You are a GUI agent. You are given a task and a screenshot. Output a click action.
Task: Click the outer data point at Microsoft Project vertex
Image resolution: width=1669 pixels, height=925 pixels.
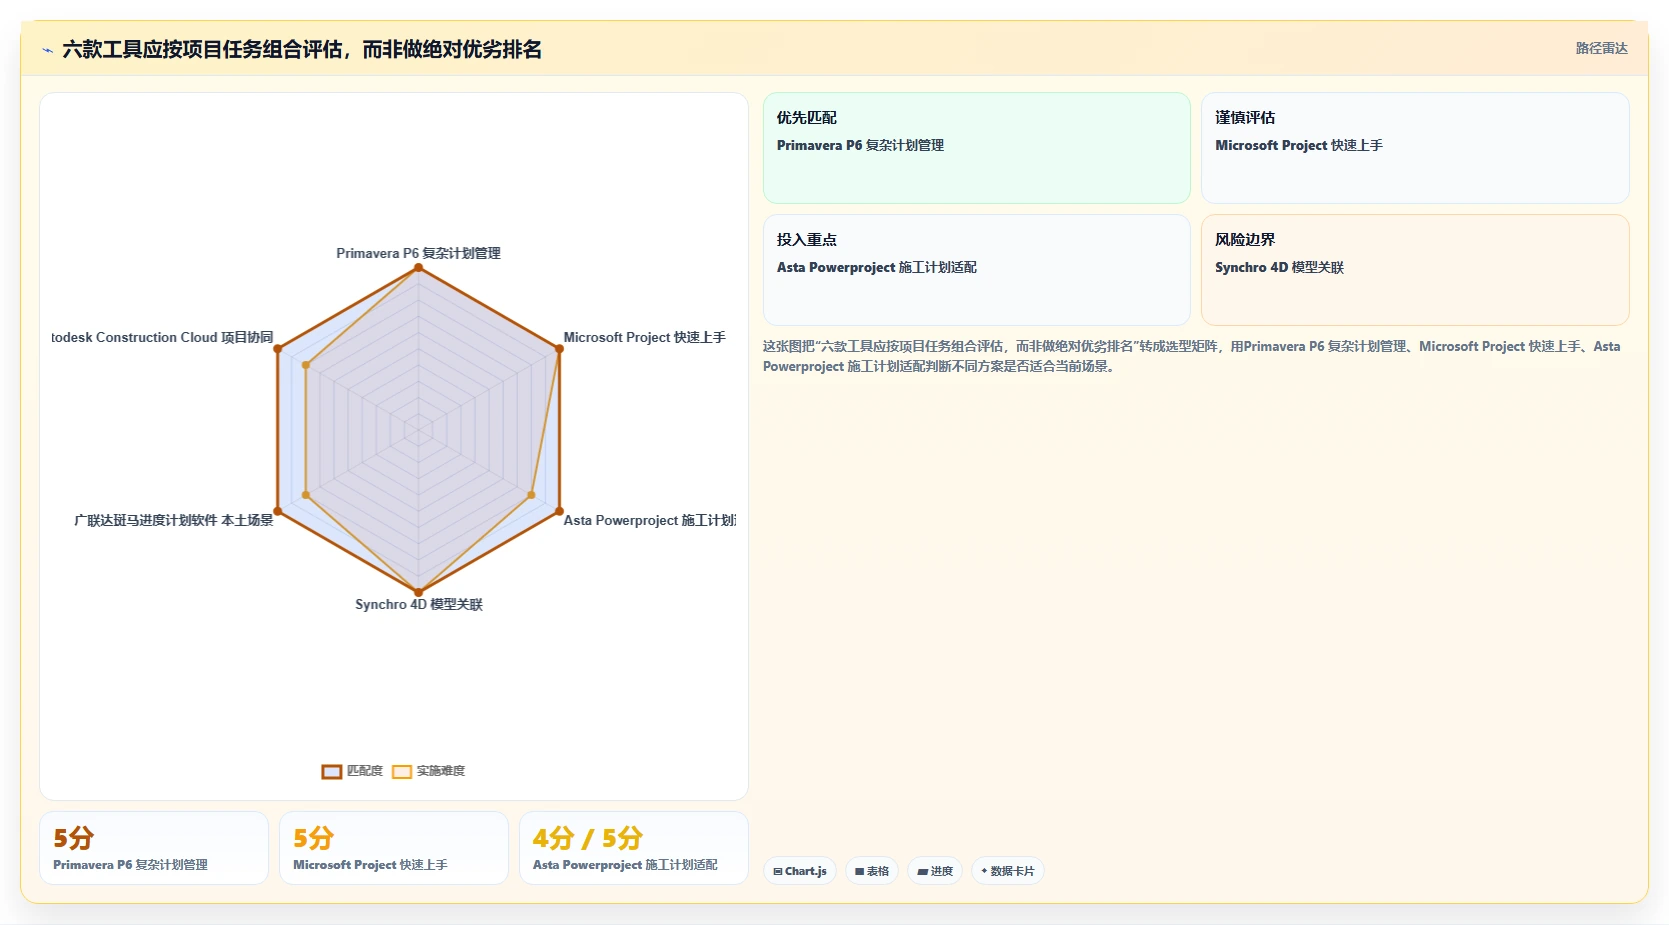pyautogui.click(x=559, y=349)
